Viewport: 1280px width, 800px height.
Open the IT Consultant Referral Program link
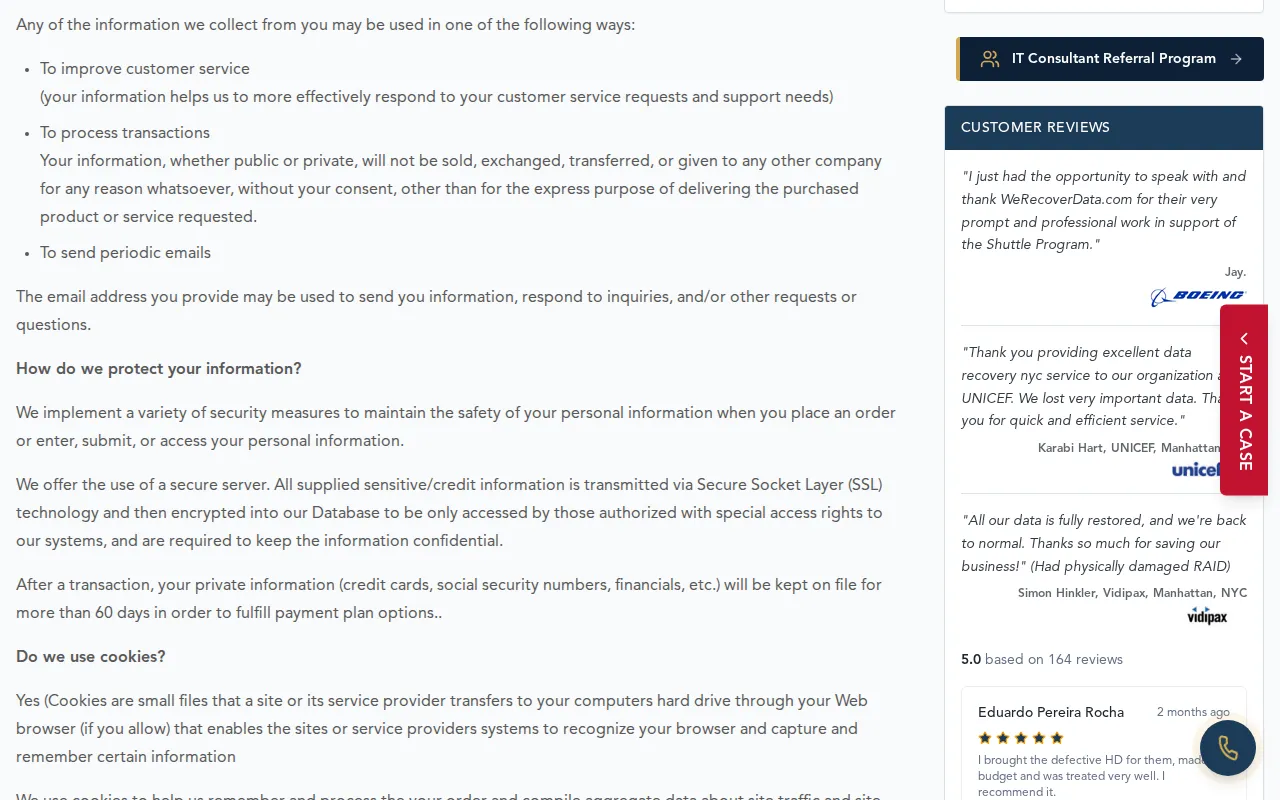(1113, 59)
